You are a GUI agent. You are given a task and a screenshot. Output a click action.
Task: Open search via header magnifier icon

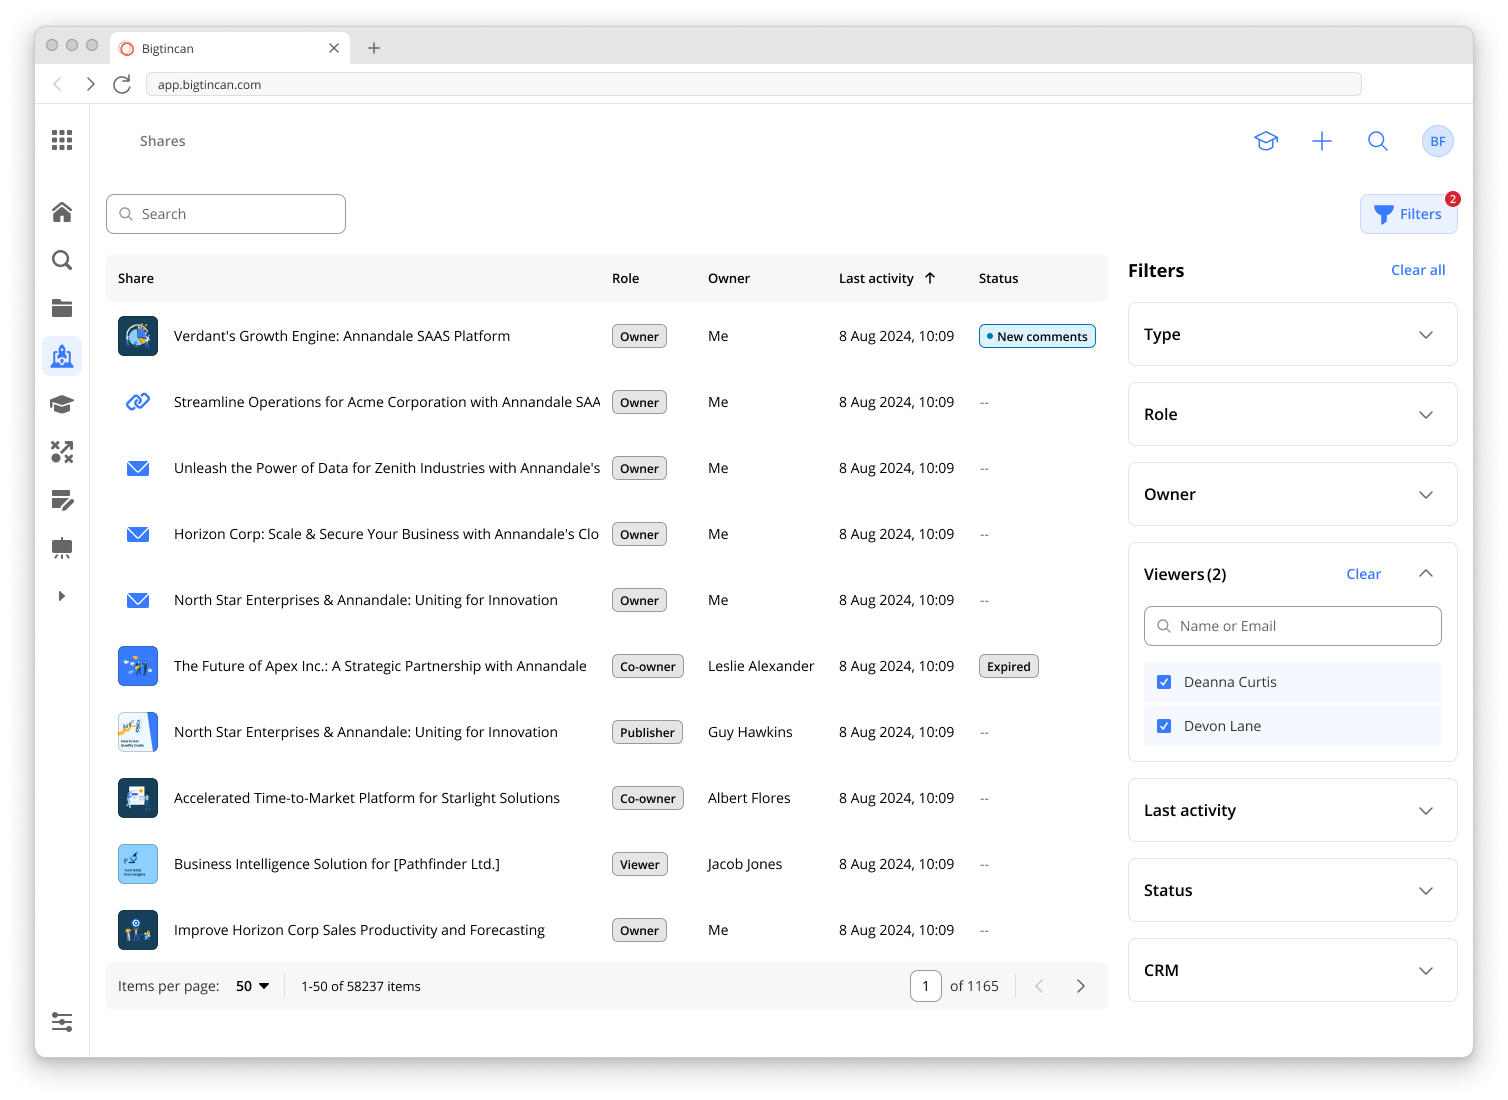click(x=1378, y=141)
